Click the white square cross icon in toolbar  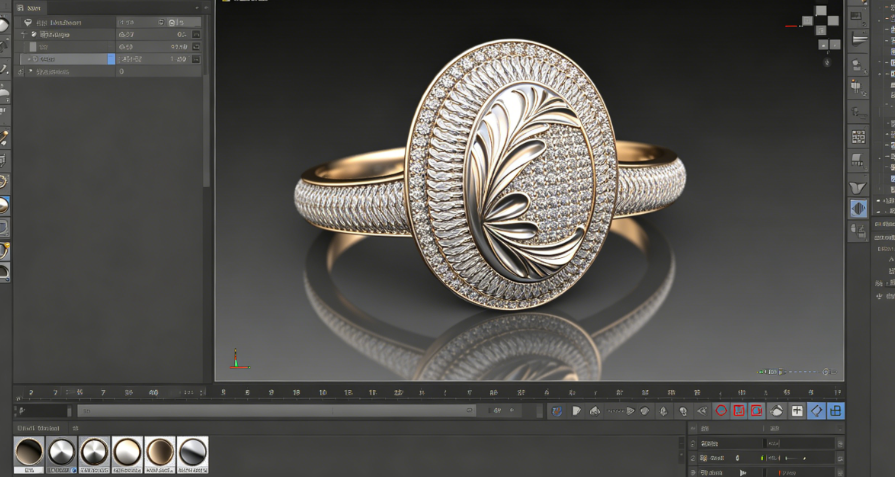797,411
